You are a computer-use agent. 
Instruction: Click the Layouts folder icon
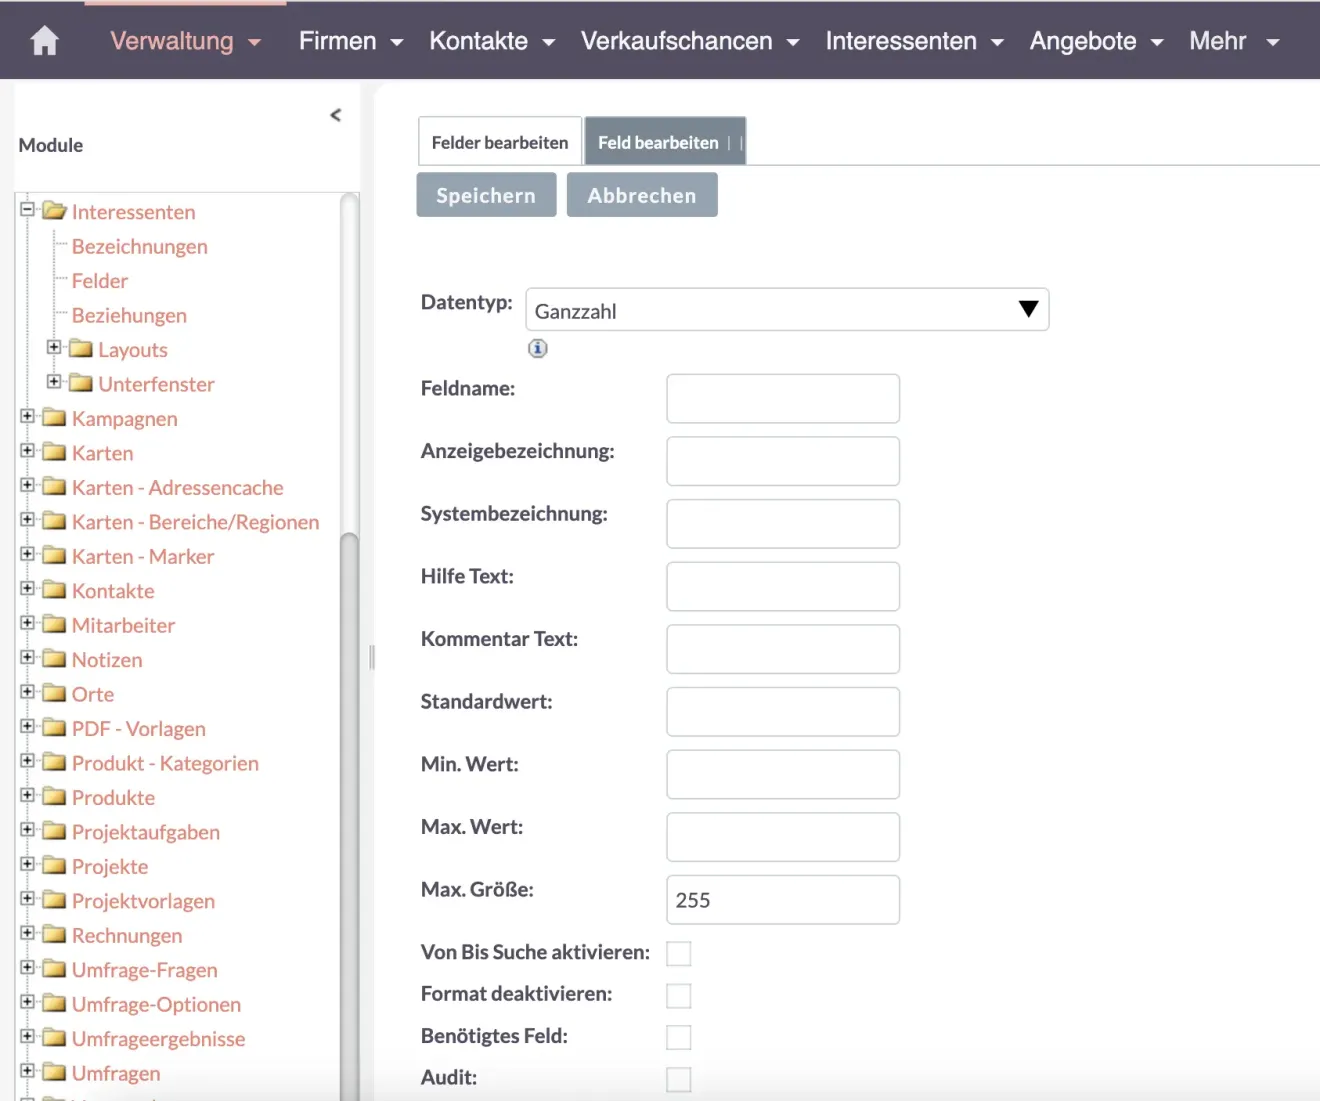click(80, 349)
